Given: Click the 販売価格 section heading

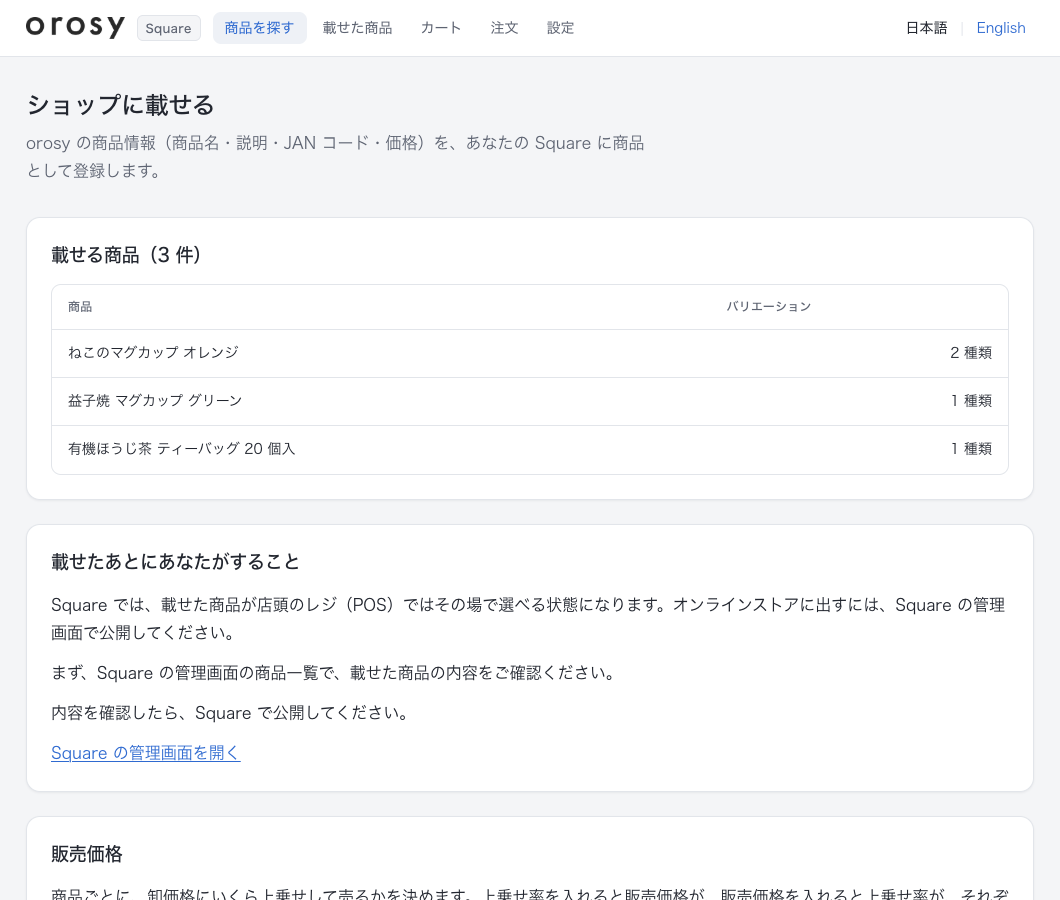Looking at the screenshot, I should [87, 854].
